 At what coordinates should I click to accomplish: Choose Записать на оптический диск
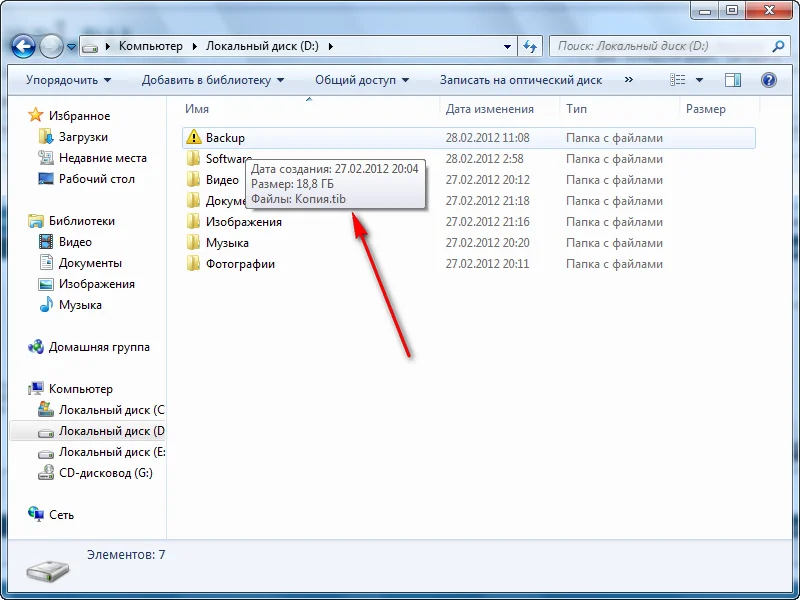coord(521,80)
